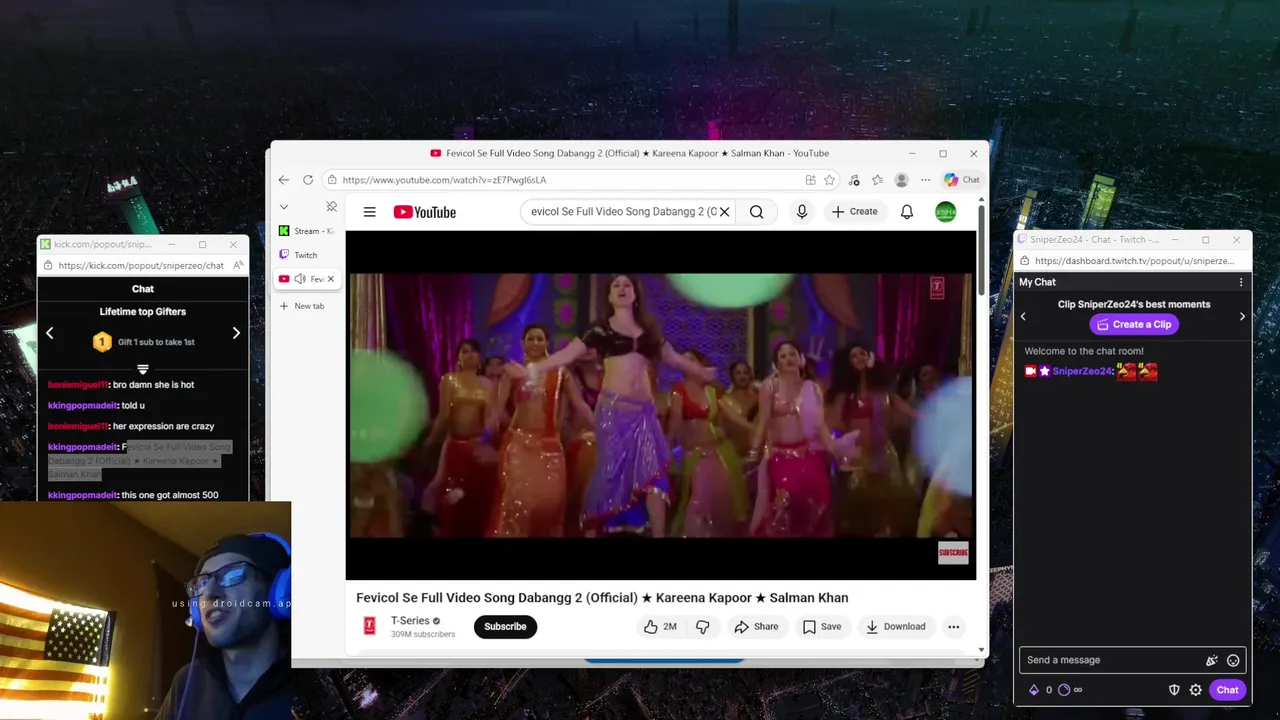Click the Kick popout URL field

coord(141,266)
